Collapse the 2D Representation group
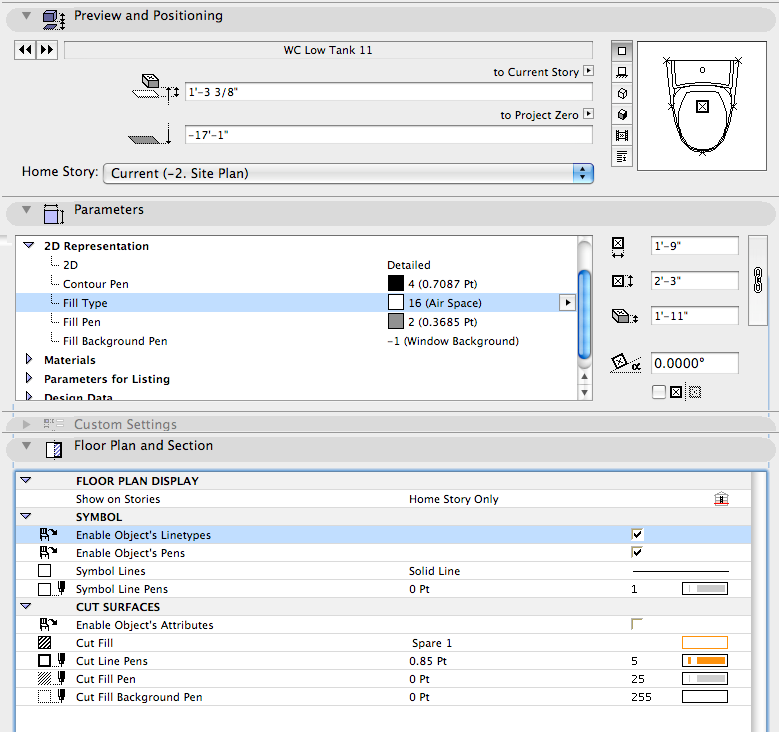The height and width of the screenshot is (732, 779). tap(29, 245)
